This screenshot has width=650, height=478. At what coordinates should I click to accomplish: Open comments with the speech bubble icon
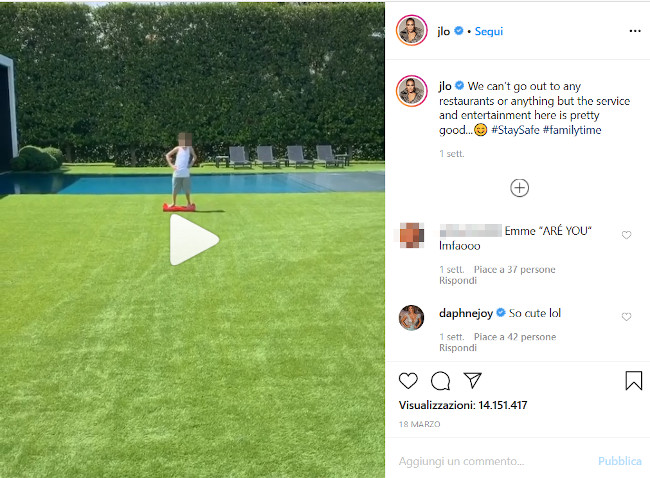point(440,381)
